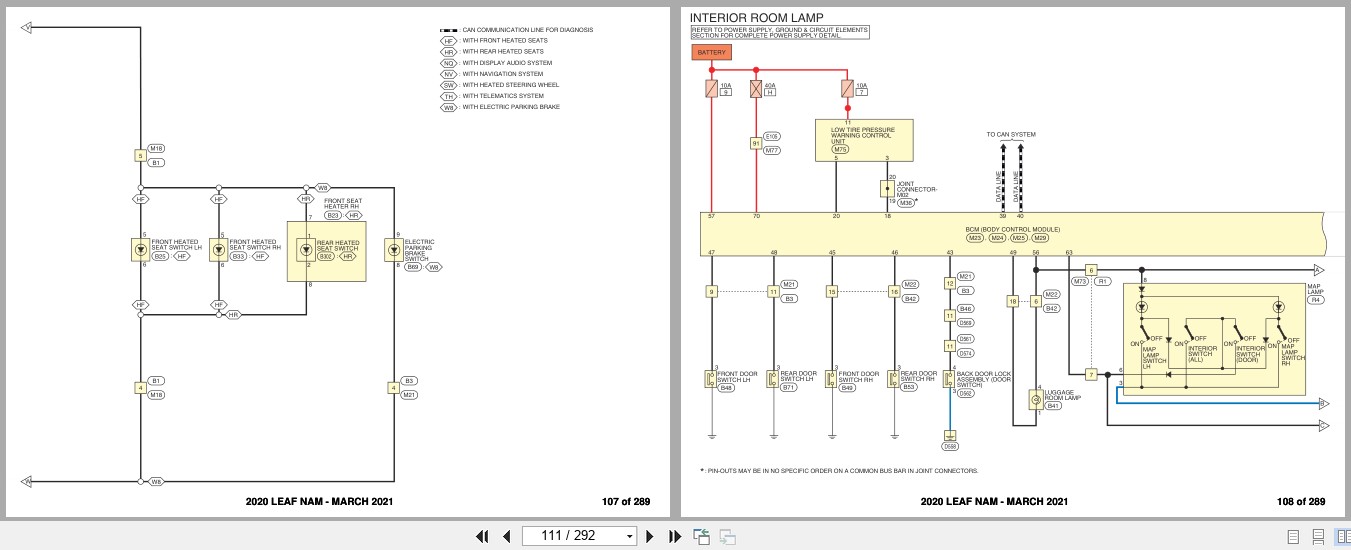The height and width of the screenshot is (550, 1351).
Task: Go to the previous page
Action: [506, 536]
